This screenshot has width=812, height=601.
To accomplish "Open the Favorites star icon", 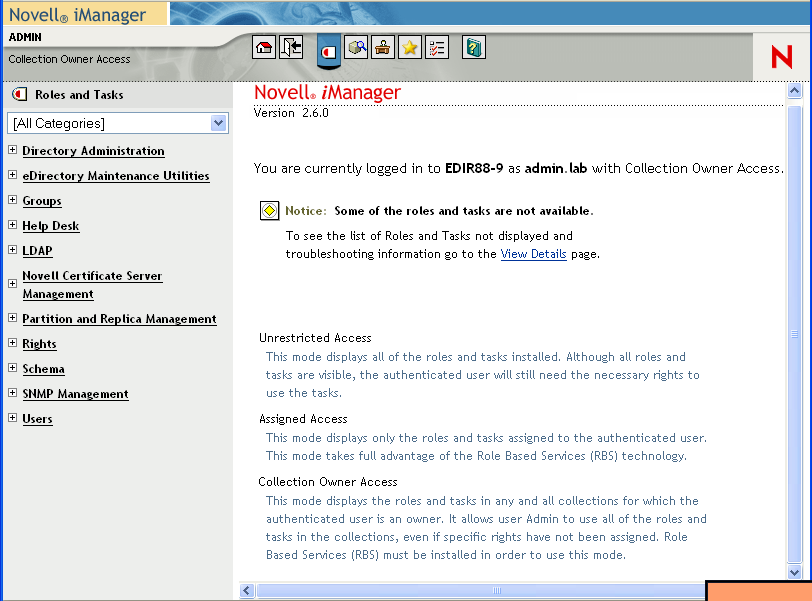I will click(410, 48).
